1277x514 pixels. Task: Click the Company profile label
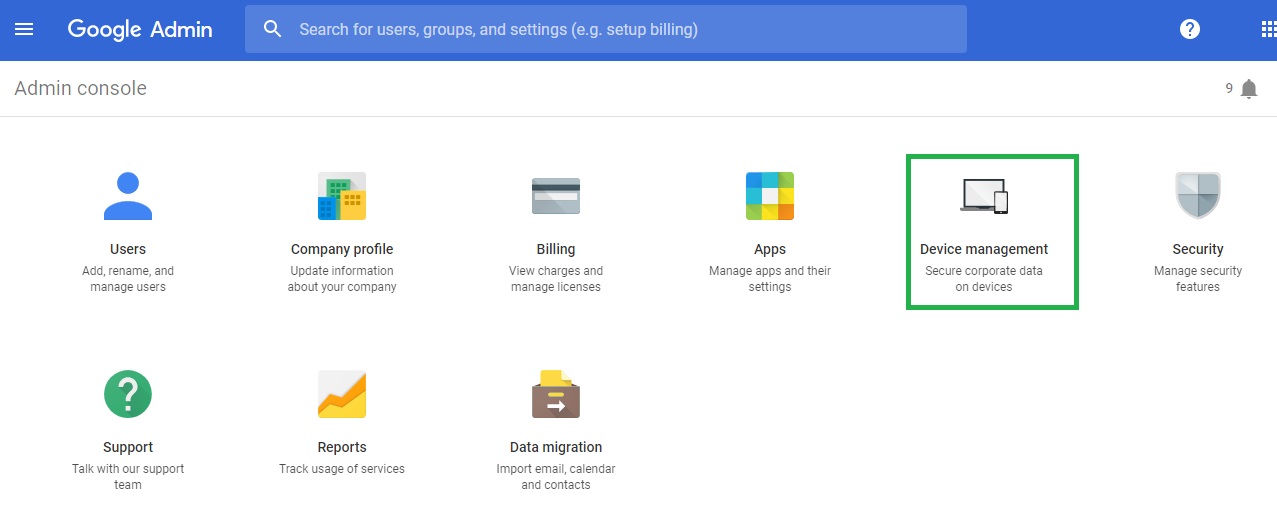coord(342,249)
